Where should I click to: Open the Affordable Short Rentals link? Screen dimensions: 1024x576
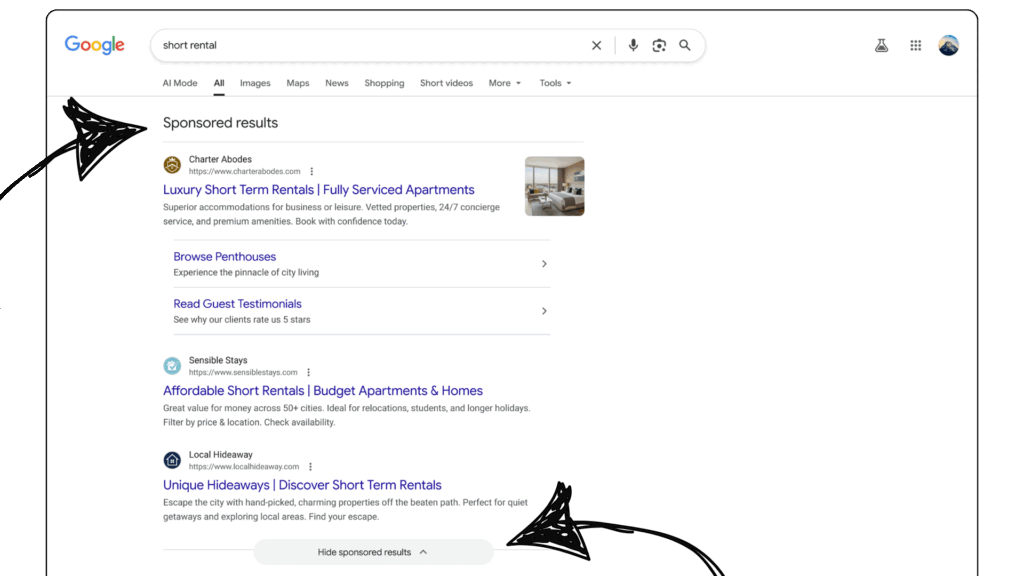click(322, 390)
